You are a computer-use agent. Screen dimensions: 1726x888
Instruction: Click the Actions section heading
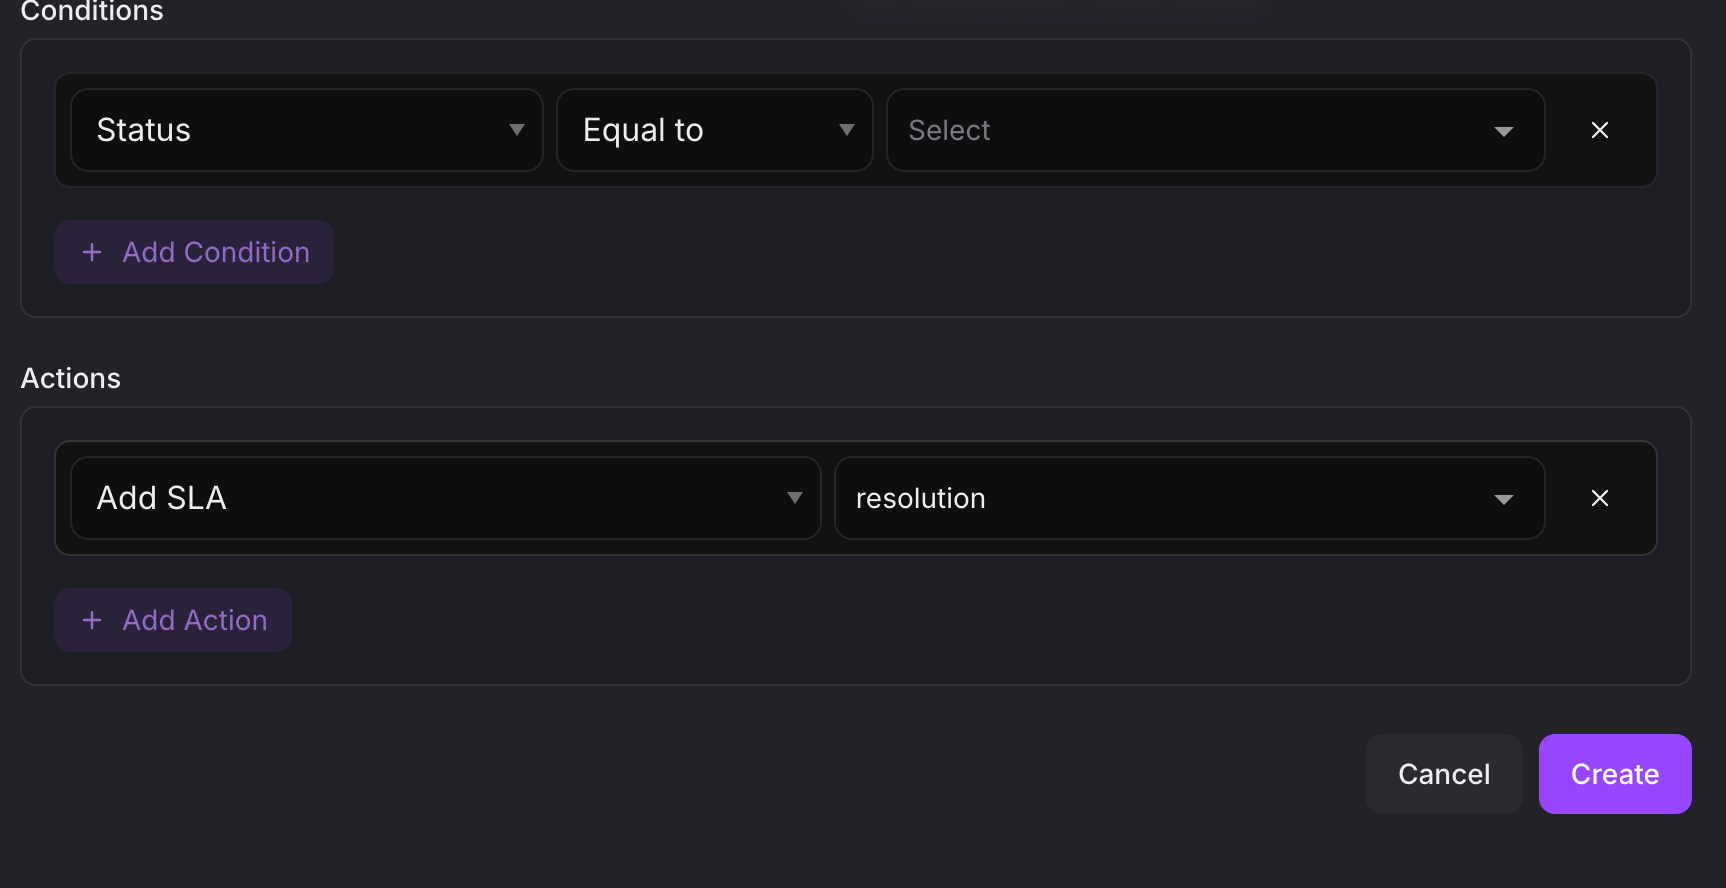click(71, 378)
